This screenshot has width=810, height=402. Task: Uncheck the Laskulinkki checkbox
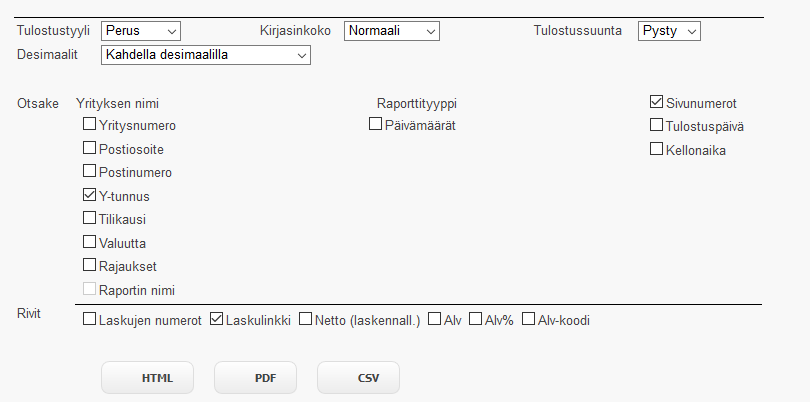pyautogui.click(x=216, y=319)
